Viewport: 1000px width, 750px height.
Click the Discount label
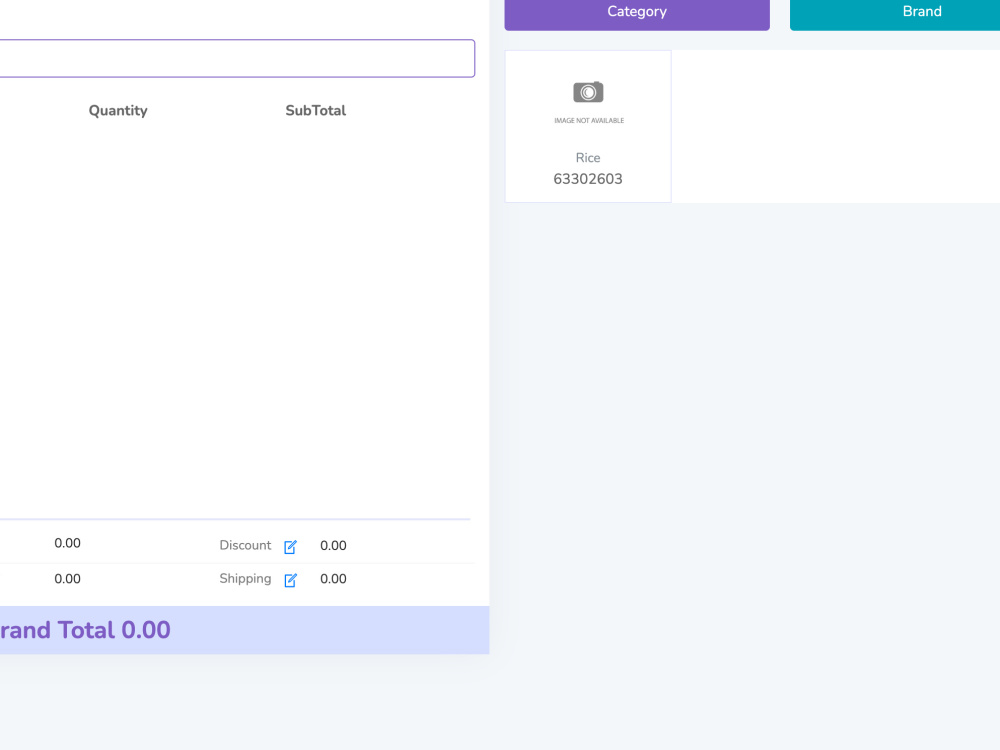(245, 545)
